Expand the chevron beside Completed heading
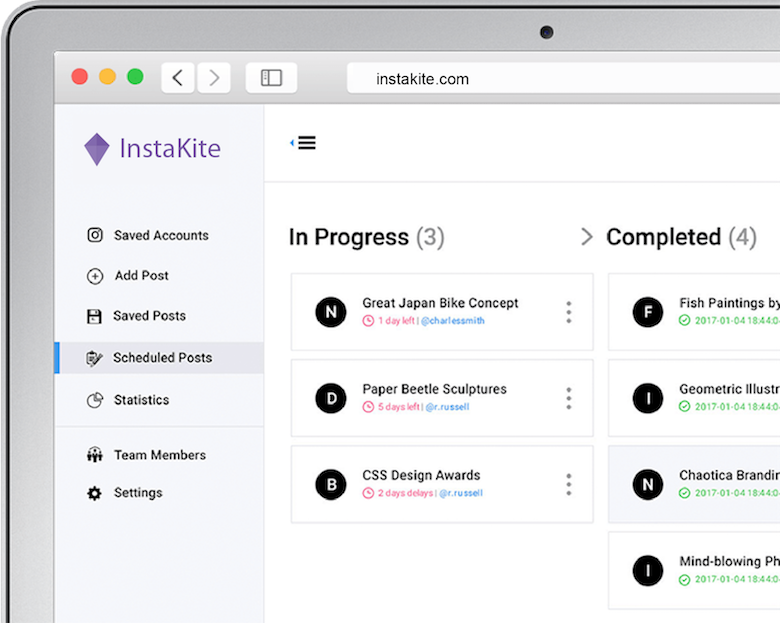780x623 pixels. (586, 237)
